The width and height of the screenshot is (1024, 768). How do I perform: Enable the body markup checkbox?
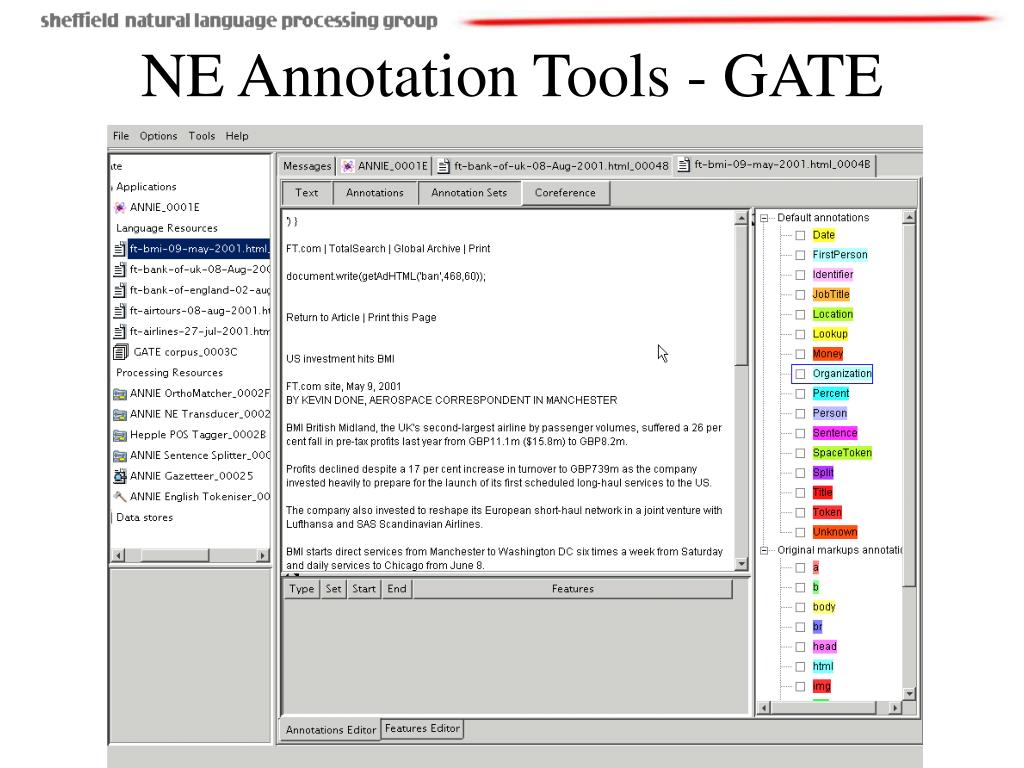coord(800,607)
